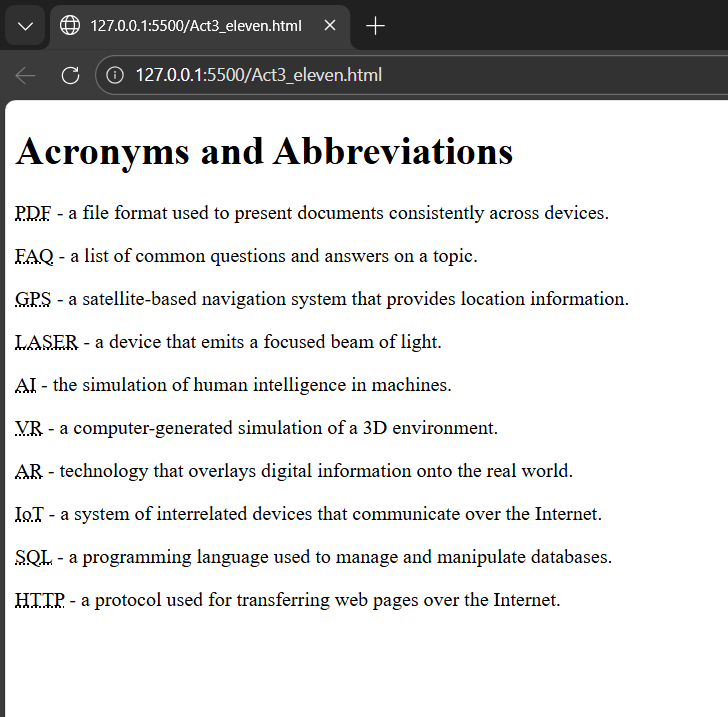Viewport: 728px width, 717px height.
Task: Close the Act3_eleven.html tab
Action: [330, 26]
